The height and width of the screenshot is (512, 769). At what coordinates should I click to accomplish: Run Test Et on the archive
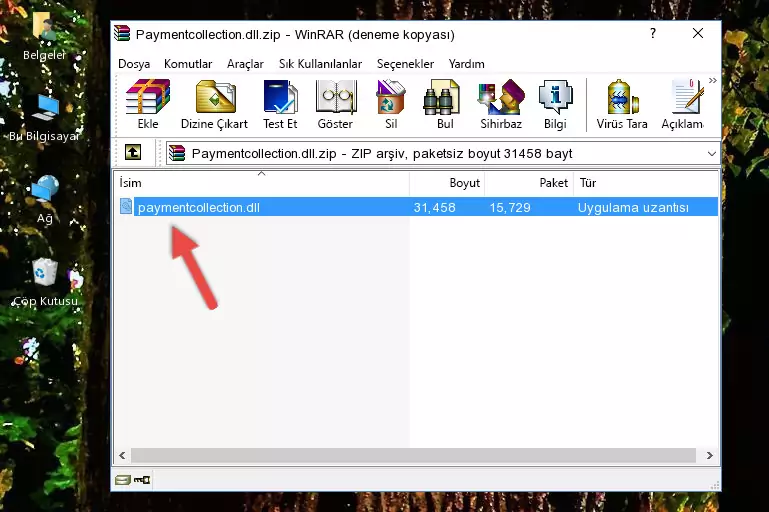[280, 104]
